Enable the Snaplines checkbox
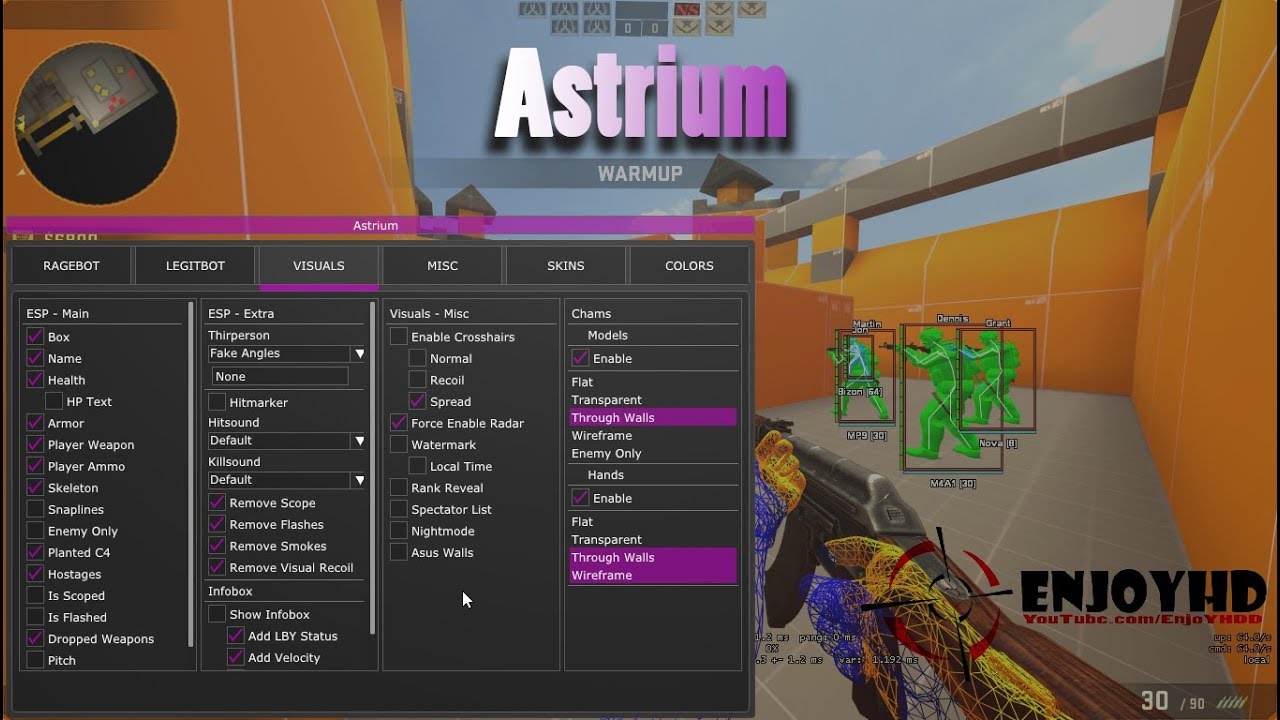The width and height of the screenshot is (1280, 720). 35,509
